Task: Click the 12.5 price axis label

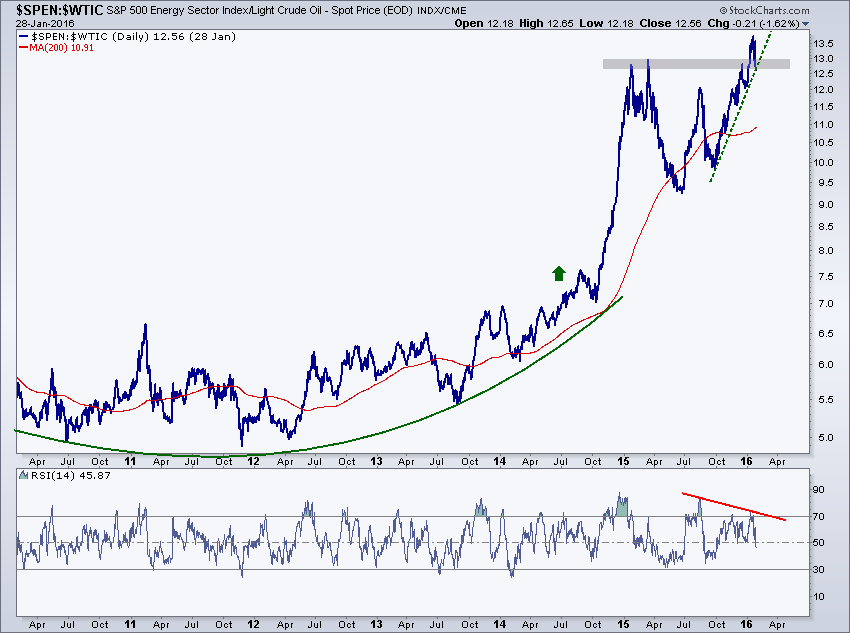Action: [x=823, y=74]
